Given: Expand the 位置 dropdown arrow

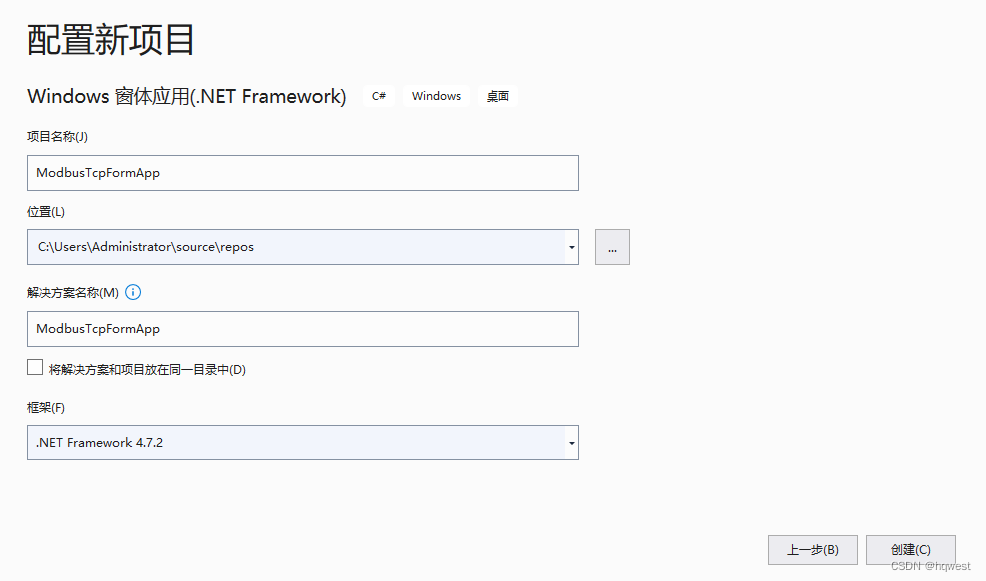Looking at the screenshot, I should 571,247.
